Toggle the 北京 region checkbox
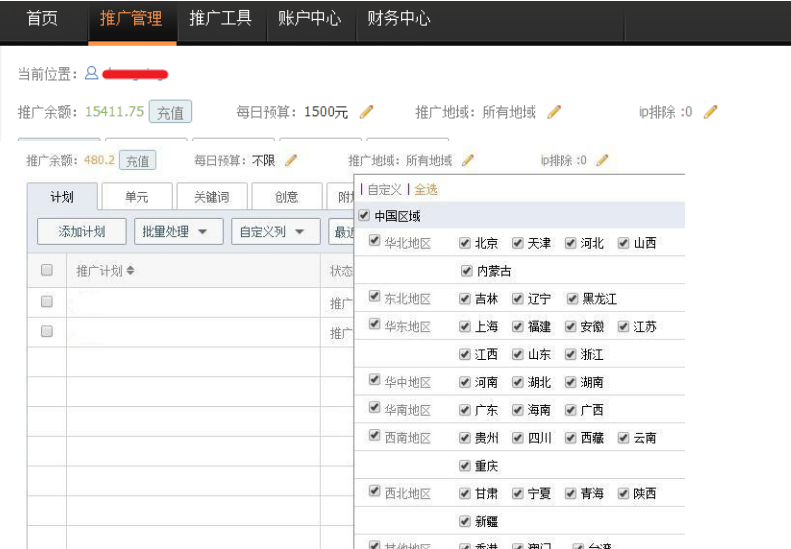The width and height of the screenshot is (791, 549). pos(465,243)
